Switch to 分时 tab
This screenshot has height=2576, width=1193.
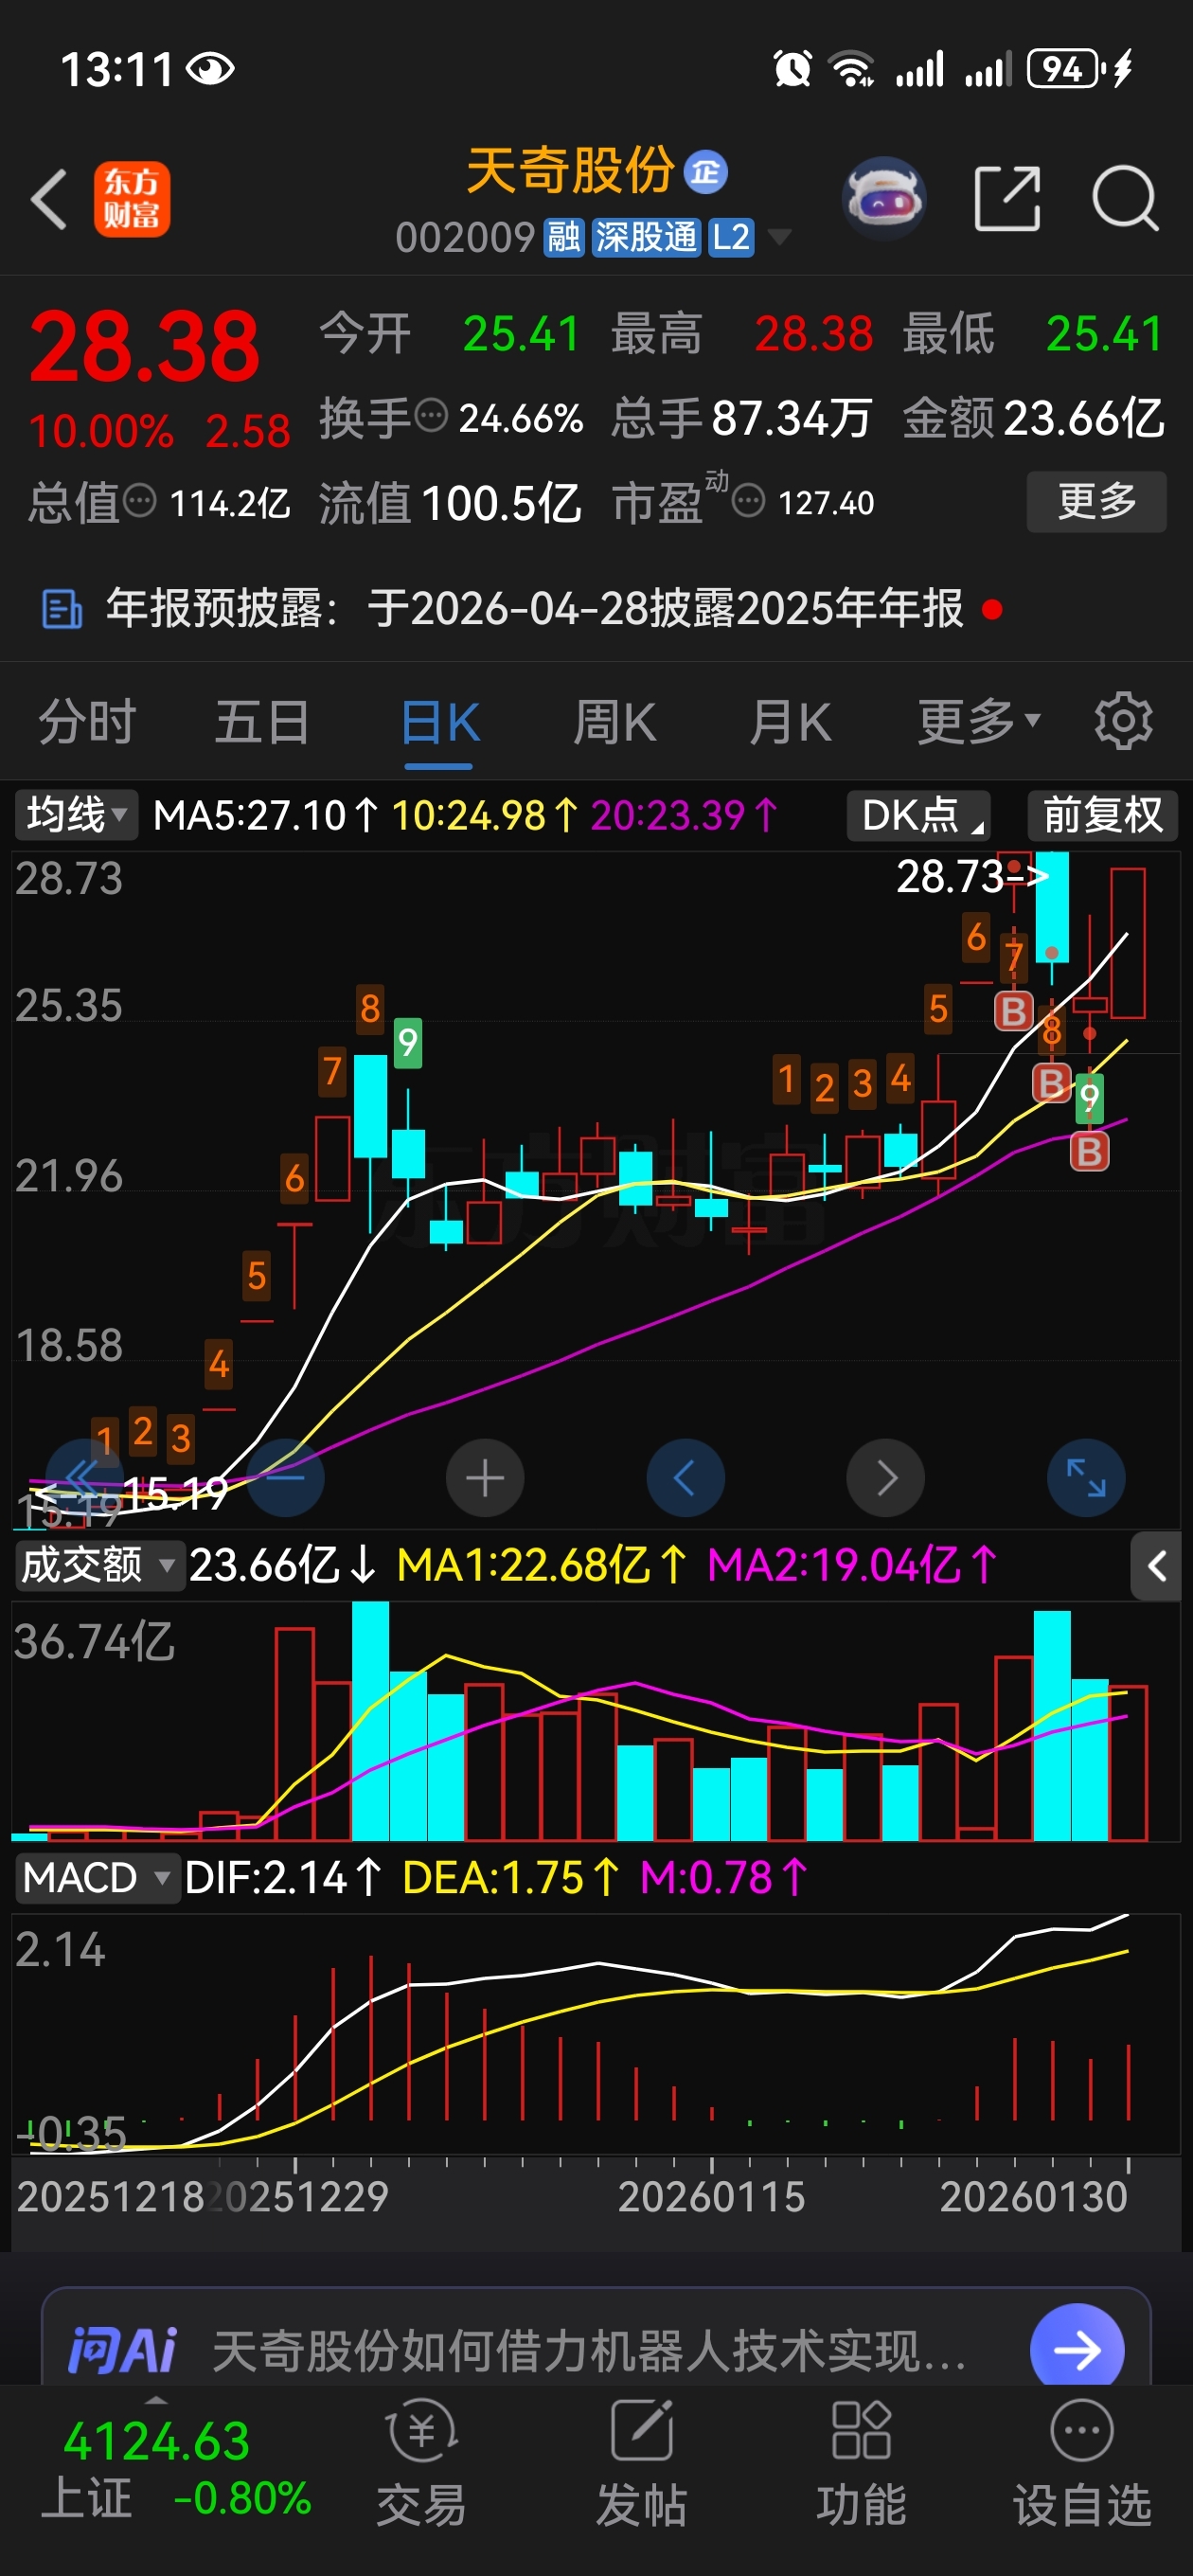pyautogui.click(x=87, y=721)
